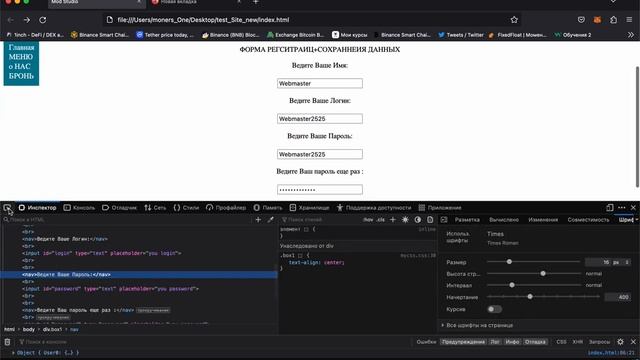
Task: Select the text-align center declaration value
Action: pyautogui.click(x=334, y=262)
